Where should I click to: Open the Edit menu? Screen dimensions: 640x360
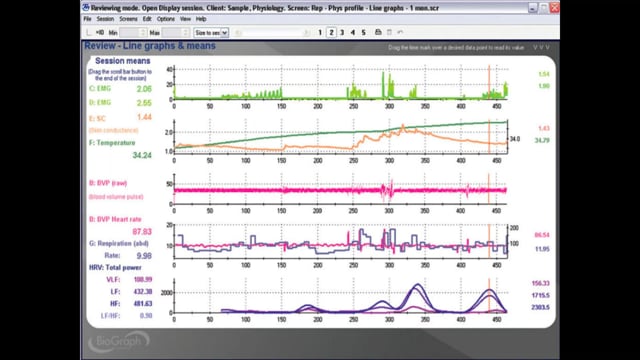pyautogui.click(x=147, y=19)
